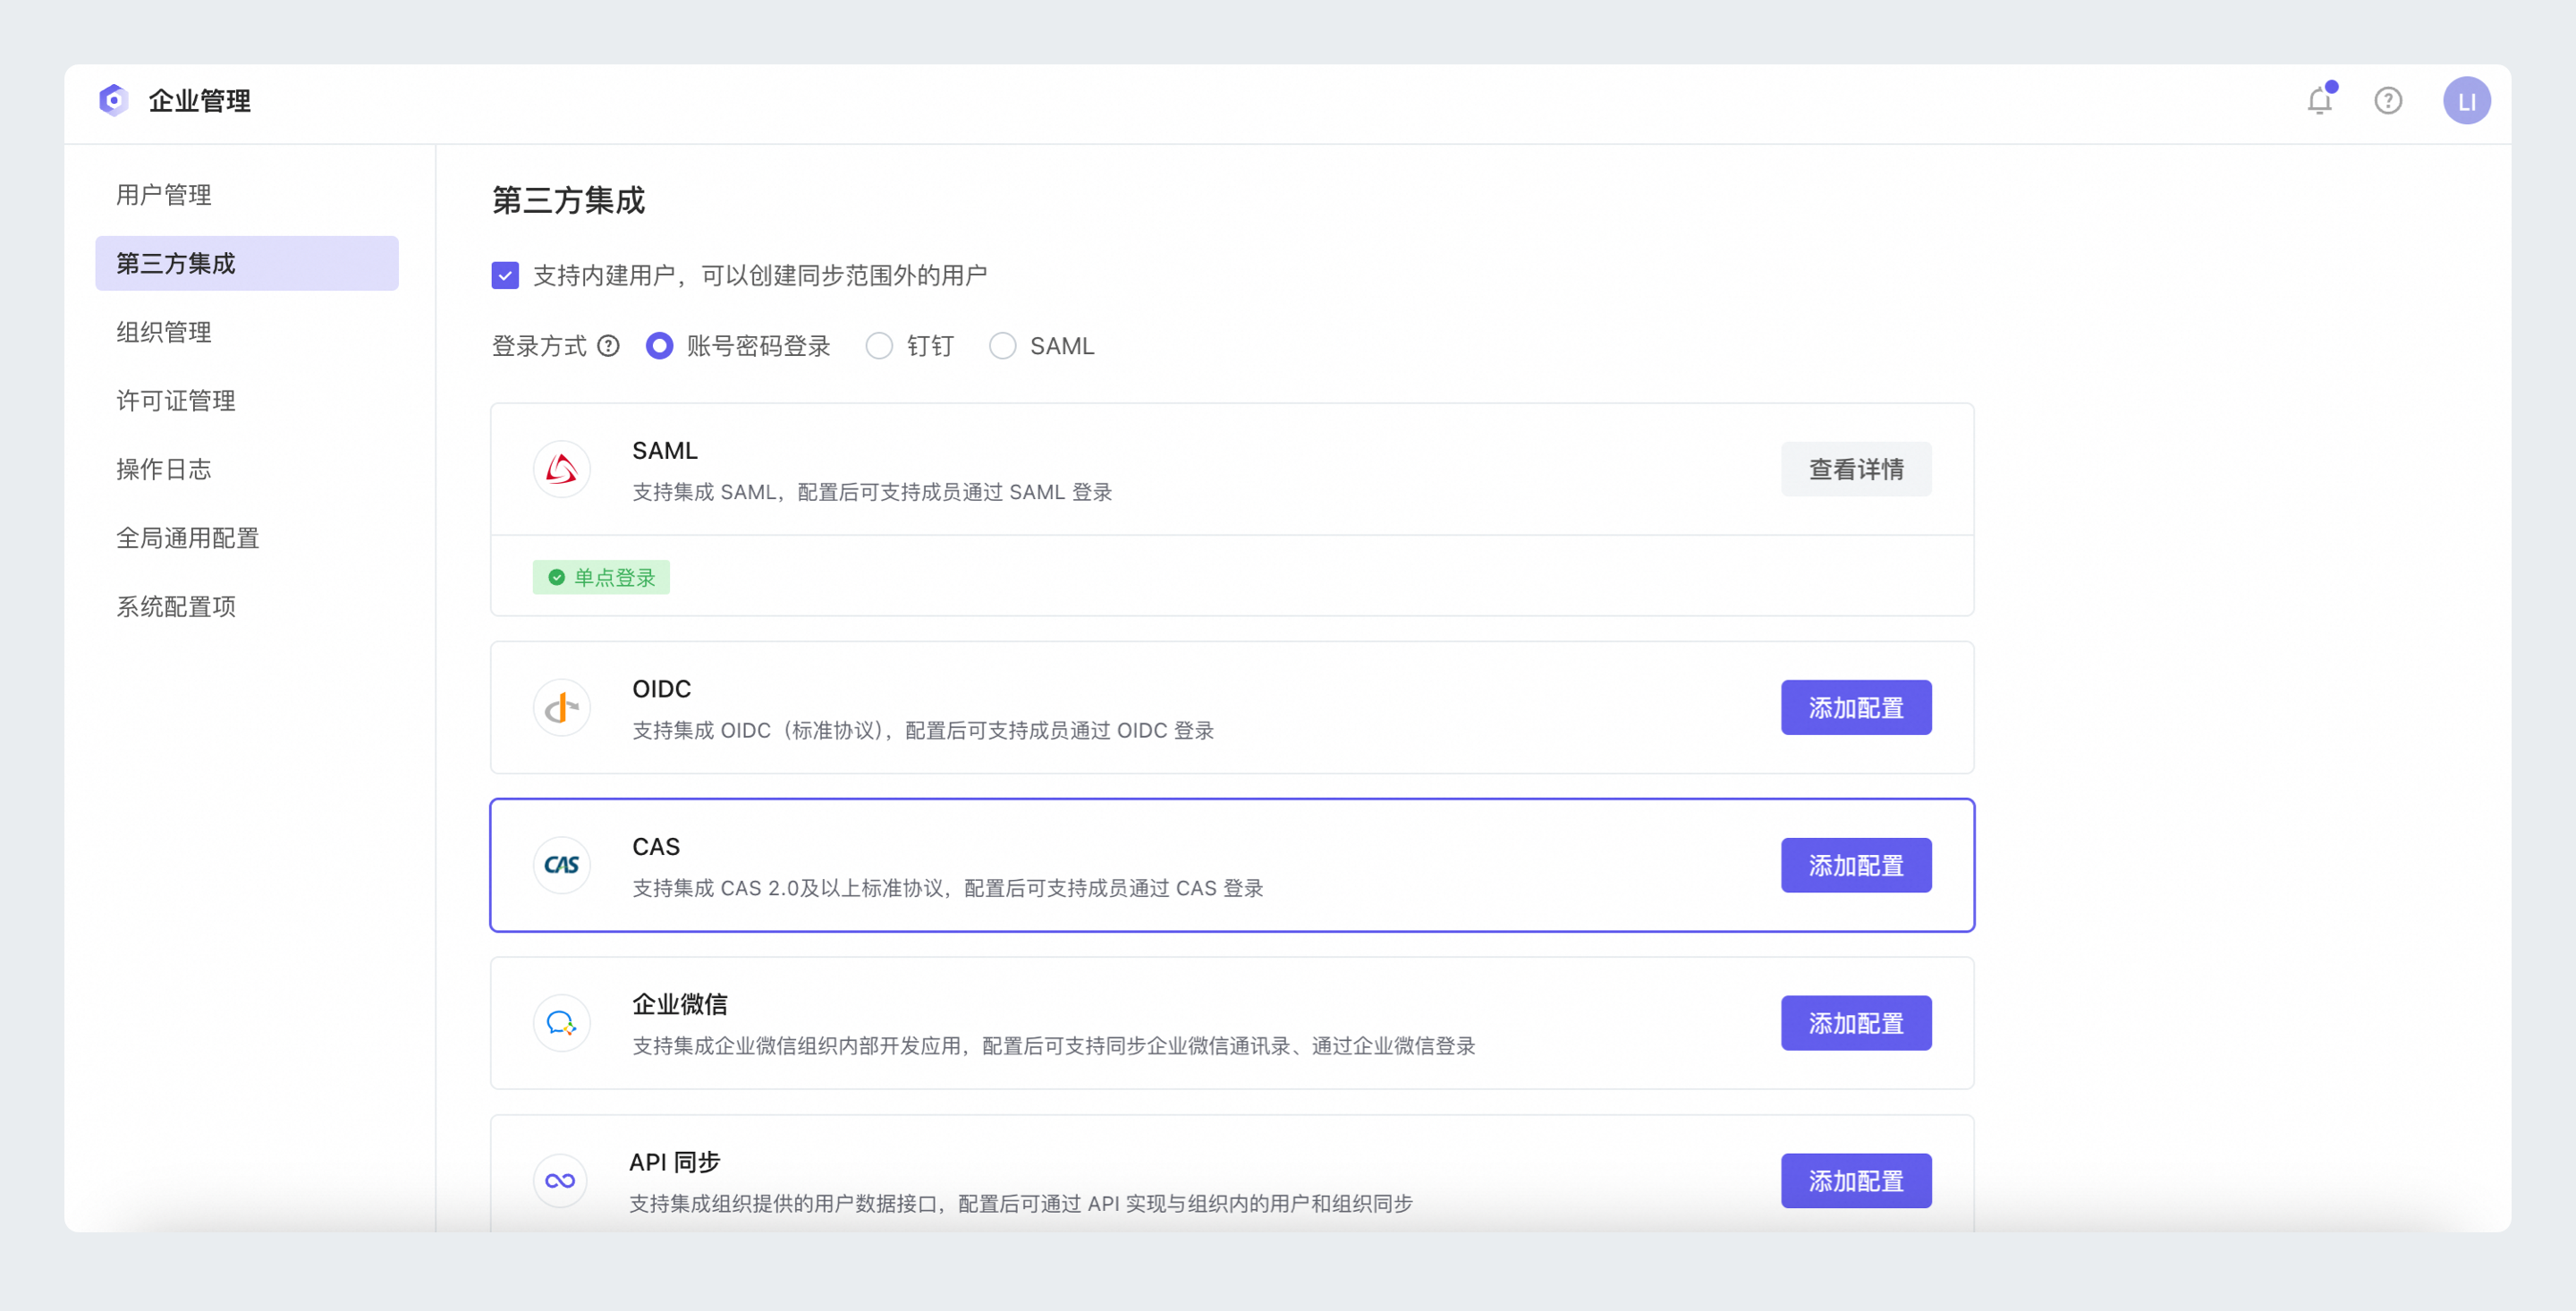This screenshot has width=2576, height=1311.
Task: Click the 登录方式 label
Action: [539, 346]
